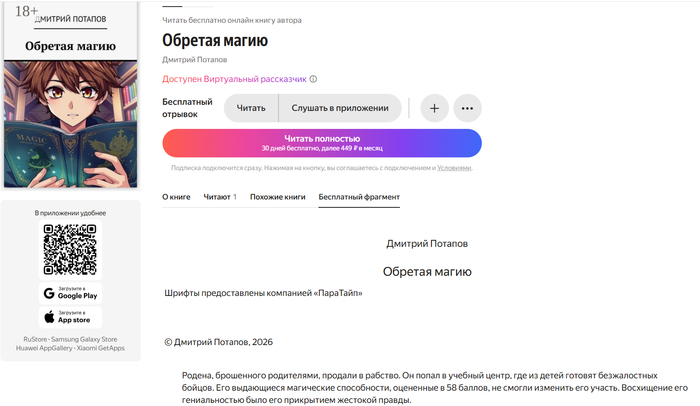Screen dimensions: 700x406
Task: Click author link Дмитрий Потапов under title
Action: tap(194, 60)
